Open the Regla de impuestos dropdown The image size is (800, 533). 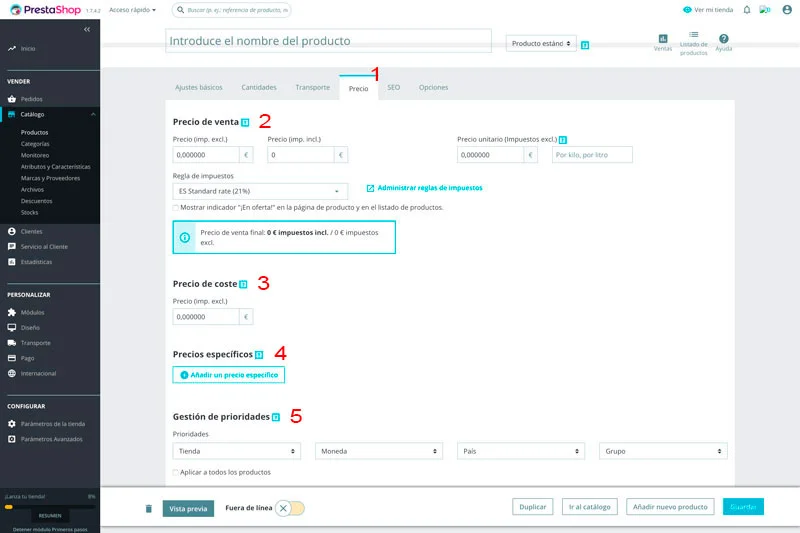pyautogui.click(x=260, y=191)
